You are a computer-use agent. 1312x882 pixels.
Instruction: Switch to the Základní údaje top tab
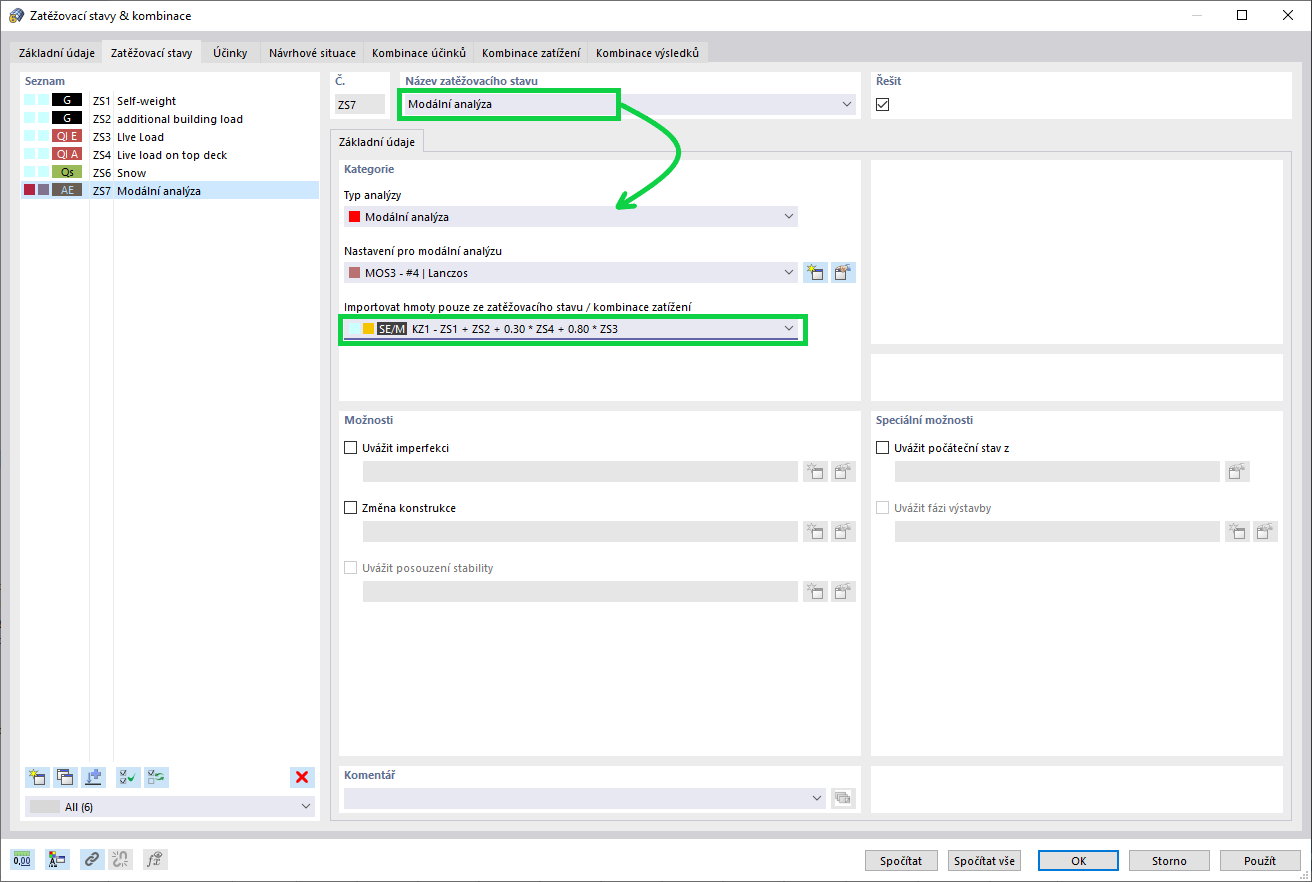pyautogui.click(x=57, y=52)
